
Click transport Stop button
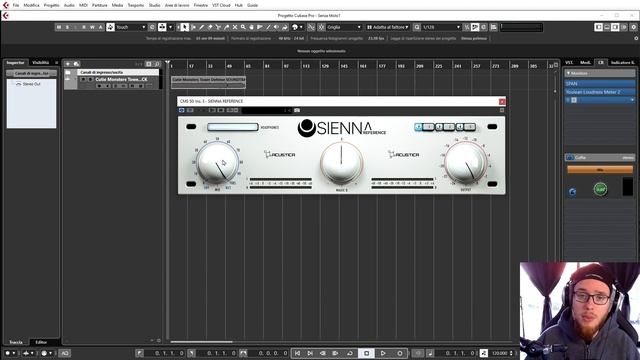tap(366, 353)
